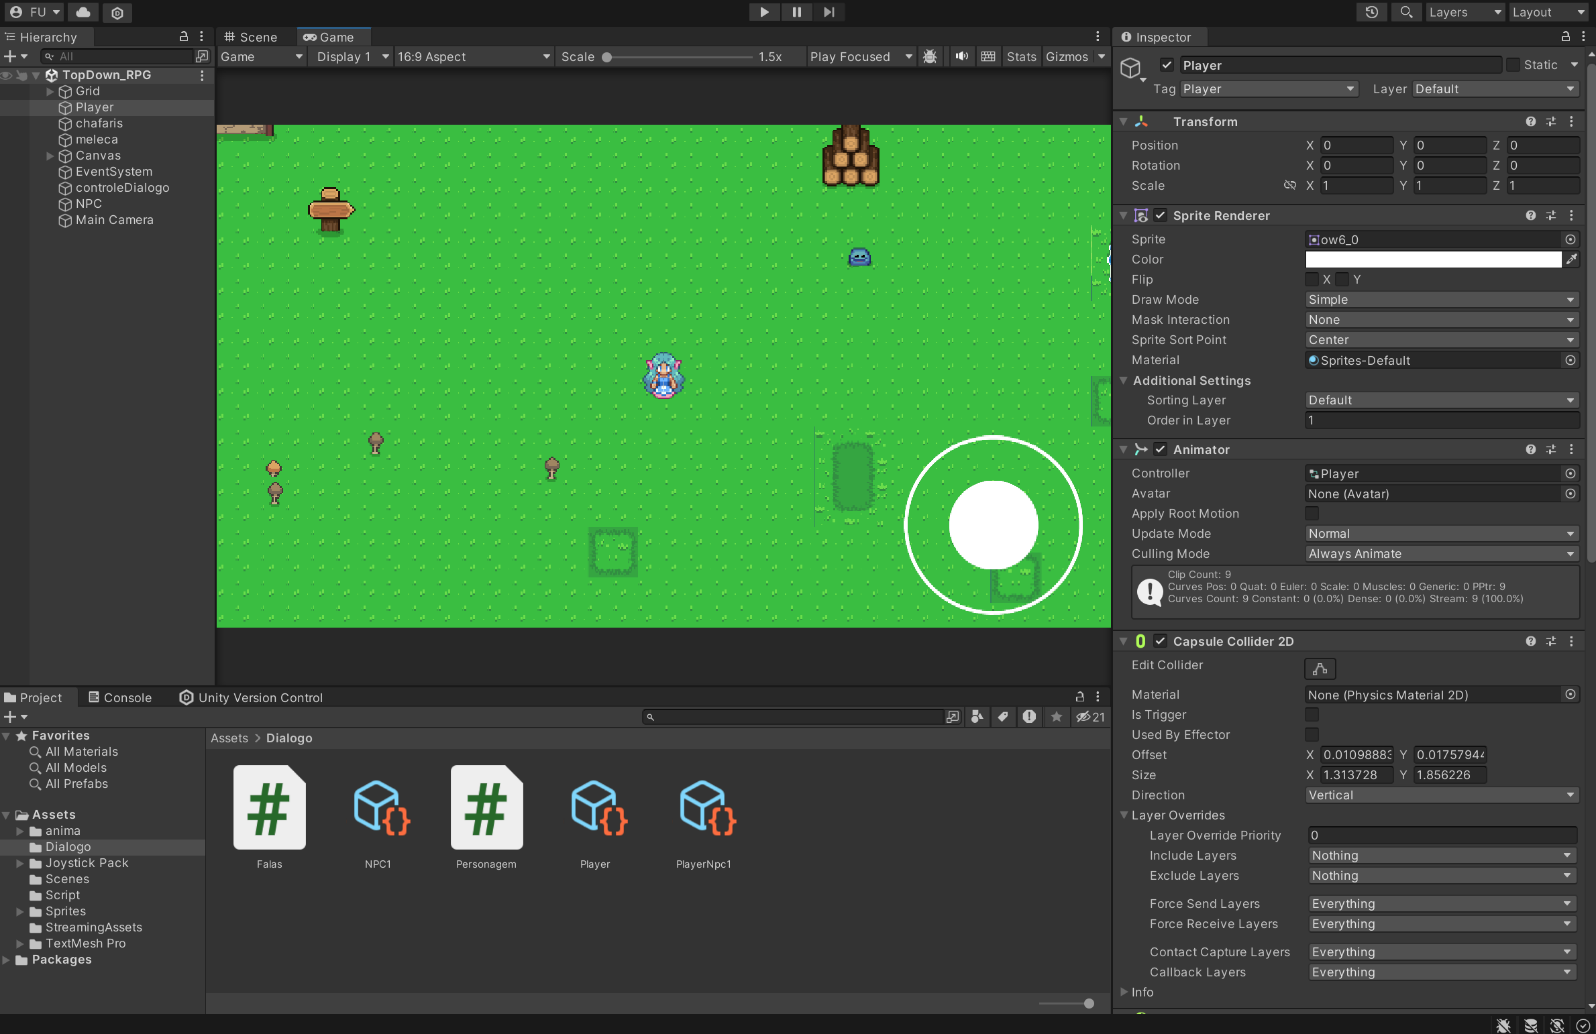
Task: Open the Sprite Renderer help icon
Action: pos(1530,215)
